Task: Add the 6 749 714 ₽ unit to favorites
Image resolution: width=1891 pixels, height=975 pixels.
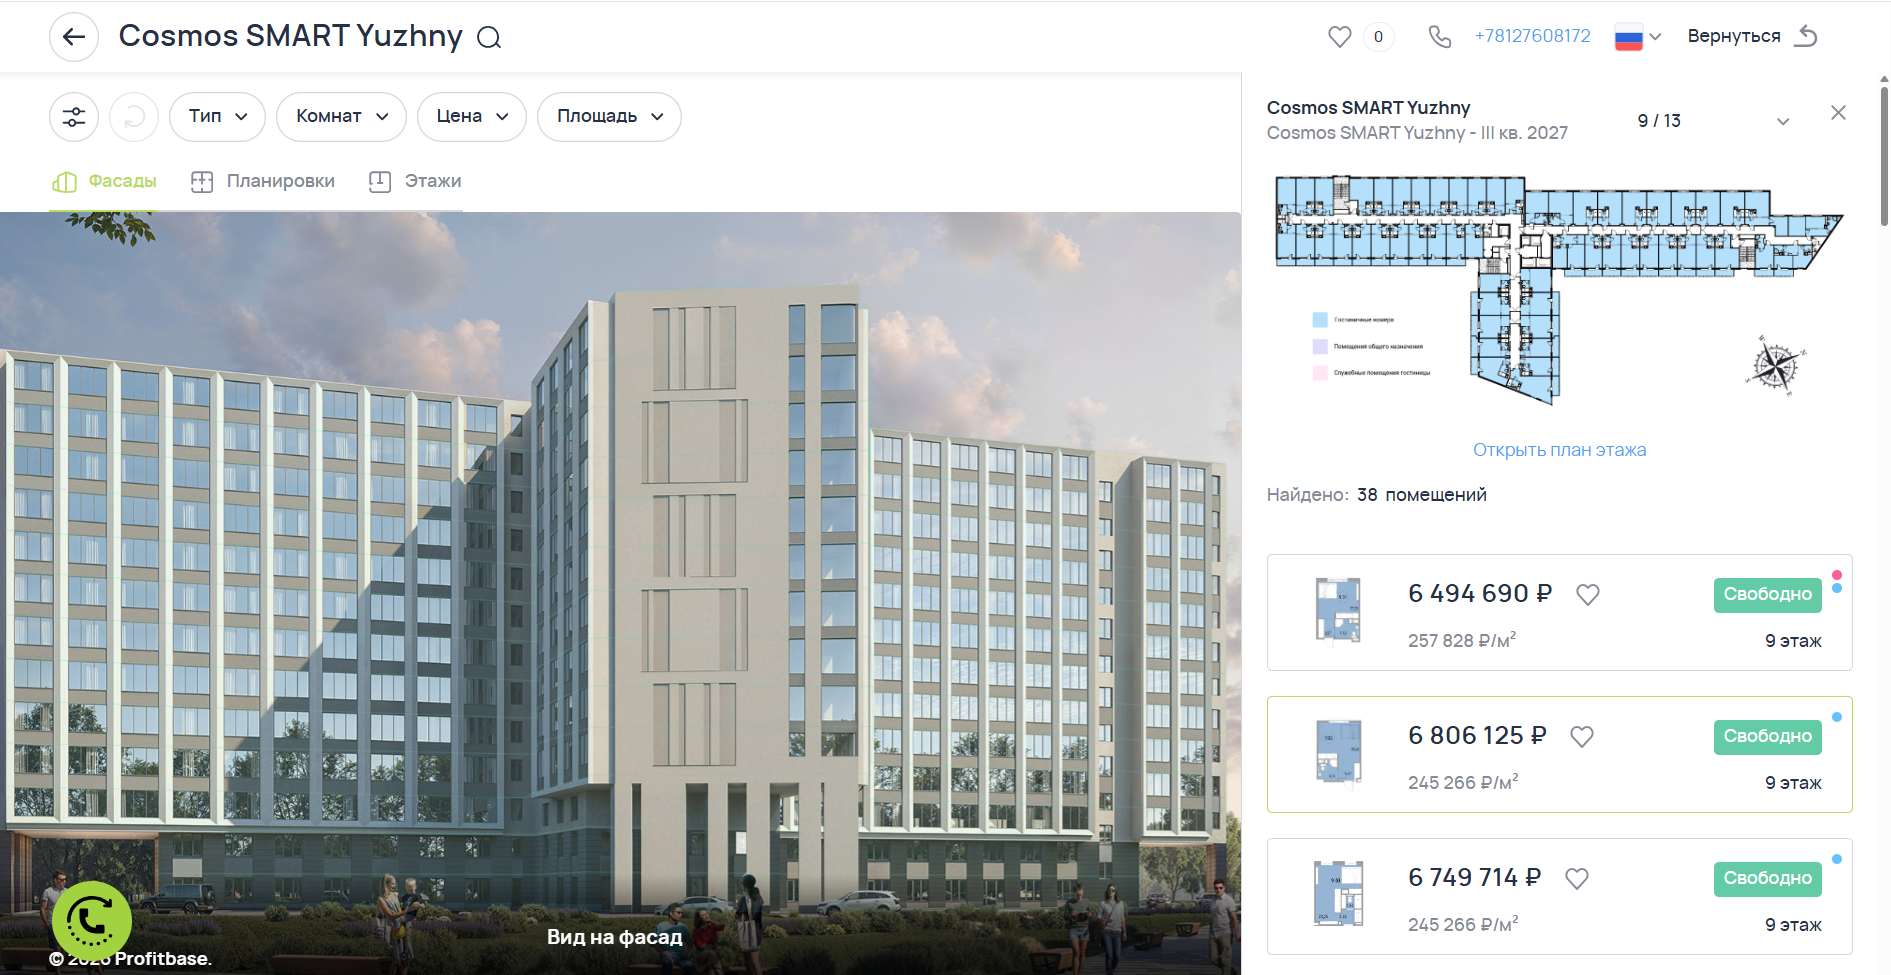Action: [x=1576, y=879]
